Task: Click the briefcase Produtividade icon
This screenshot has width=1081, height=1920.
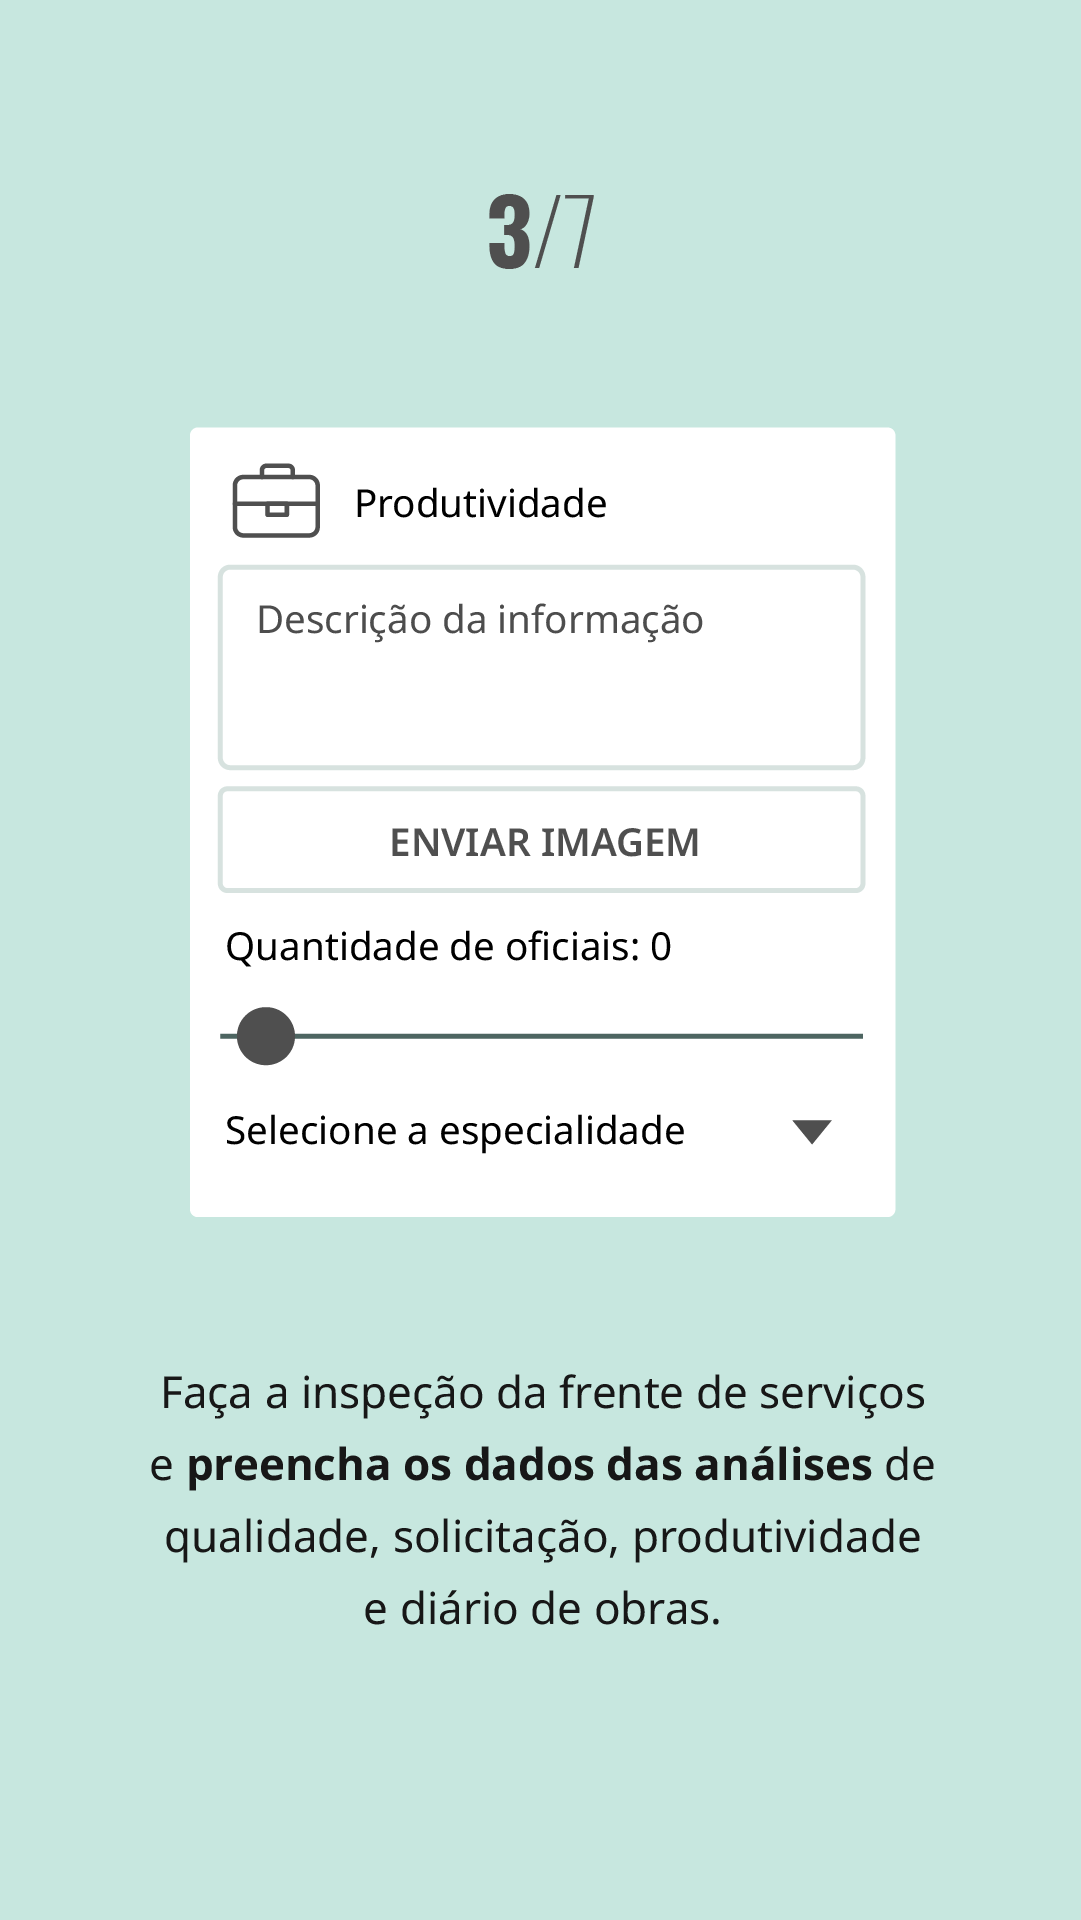Action: pyautogui.click(x=276, y=501)
